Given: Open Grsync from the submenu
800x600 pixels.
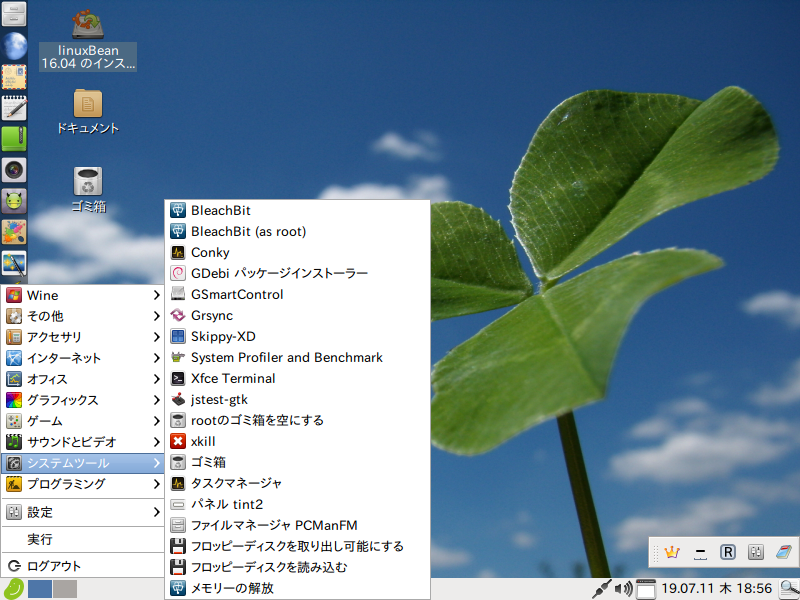Looking at the screenshot, I should [297, 315].
